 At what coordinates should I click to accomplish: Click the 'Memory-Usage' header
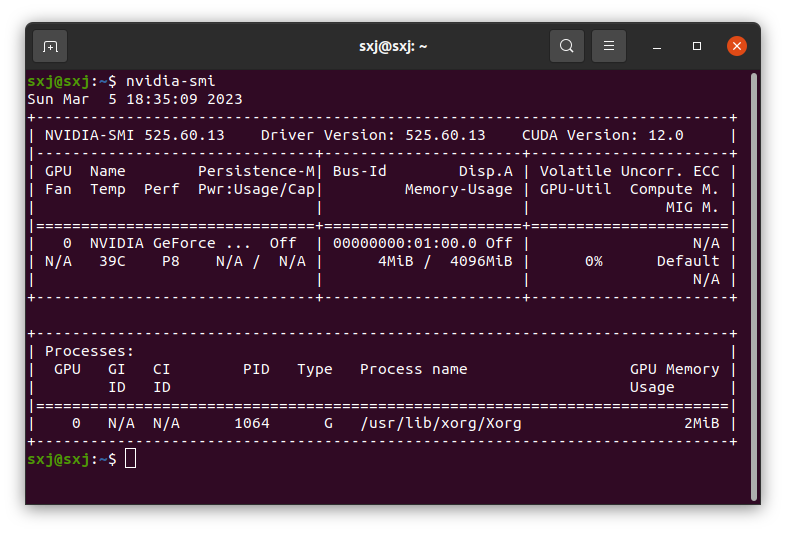(459, 190)
